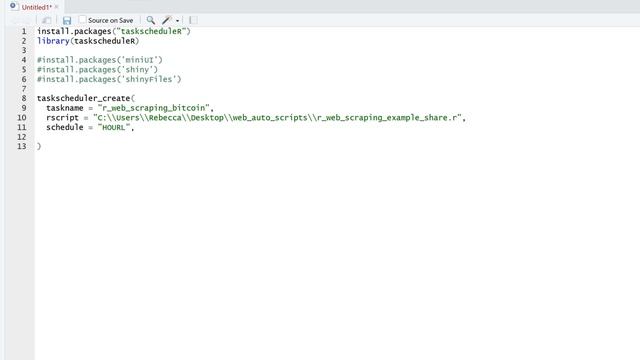Save the current document
Viewport: 640px width, 360px height.
67,20
